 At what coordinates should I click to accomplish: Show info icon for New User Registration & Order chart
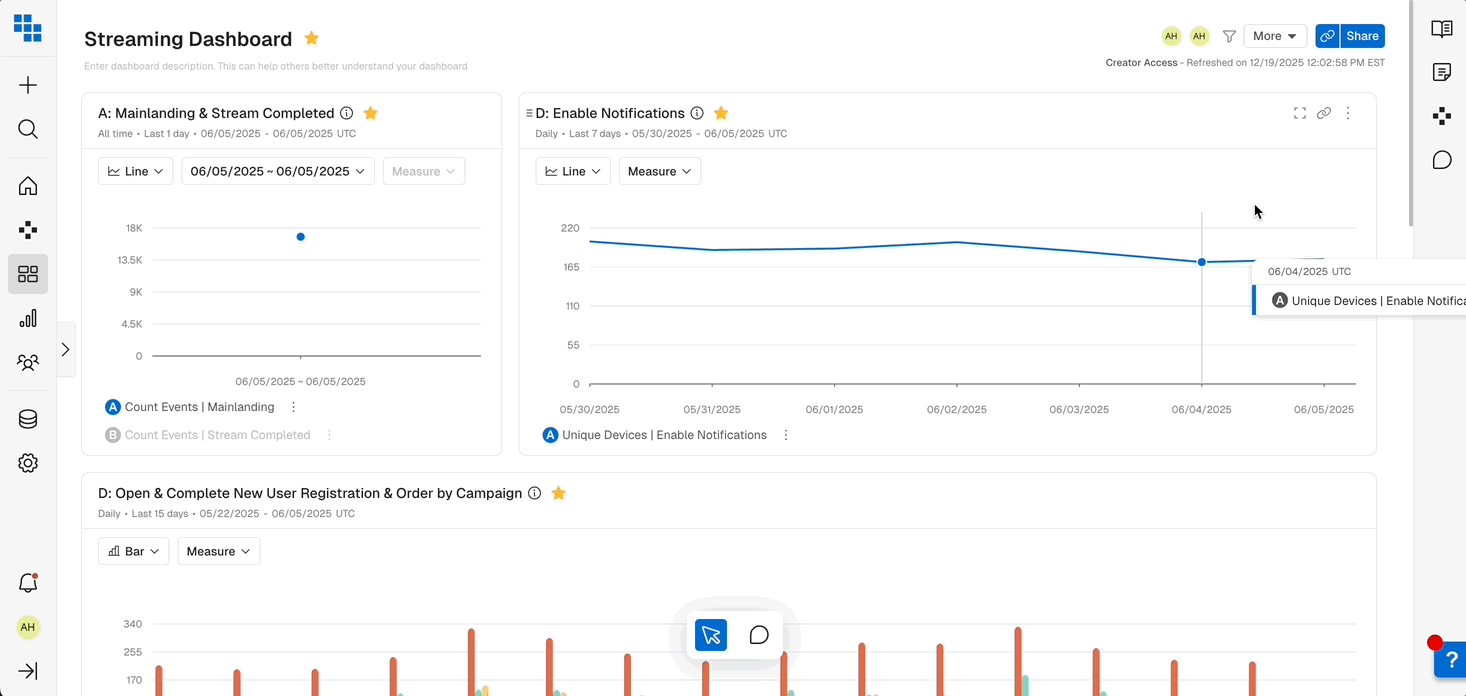[534, 493]
